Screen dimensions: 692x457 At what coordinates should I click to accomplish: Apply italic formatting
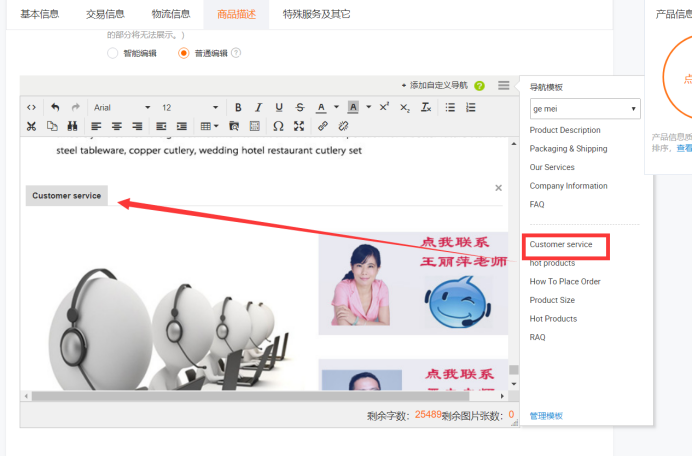click(259, 108)
